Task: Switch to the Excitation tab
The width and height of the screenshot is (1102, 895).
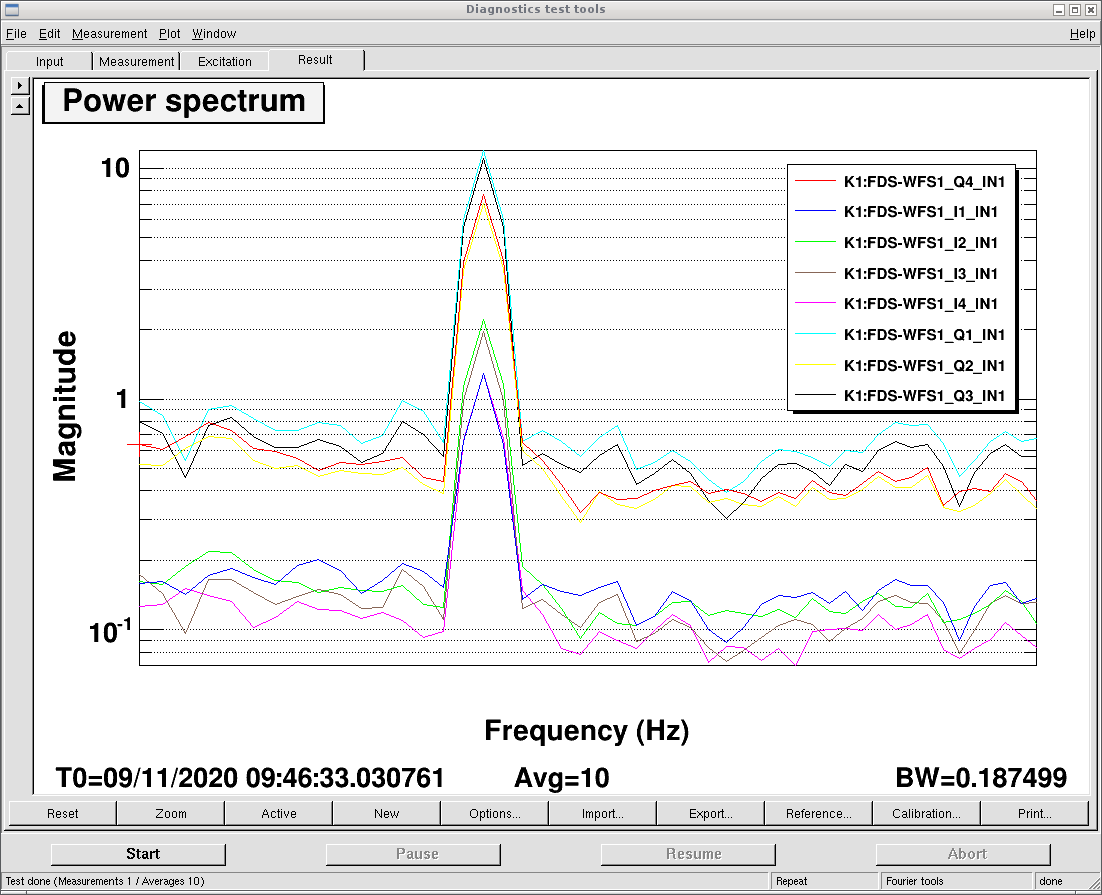Action: [225, 61]
